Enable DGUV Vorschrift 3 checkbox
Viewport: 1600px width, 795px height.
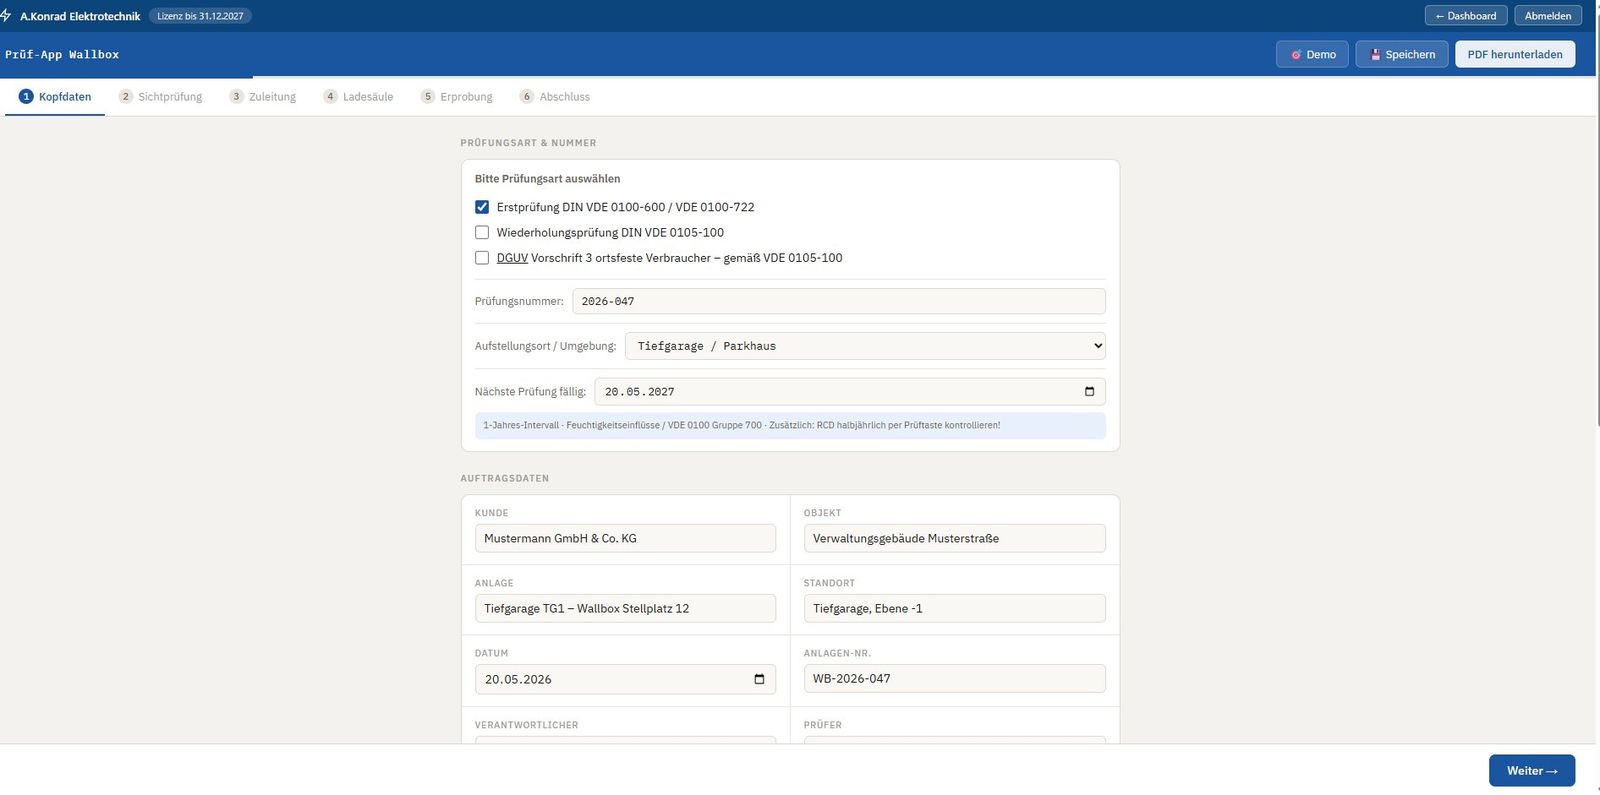coord(482,257)
